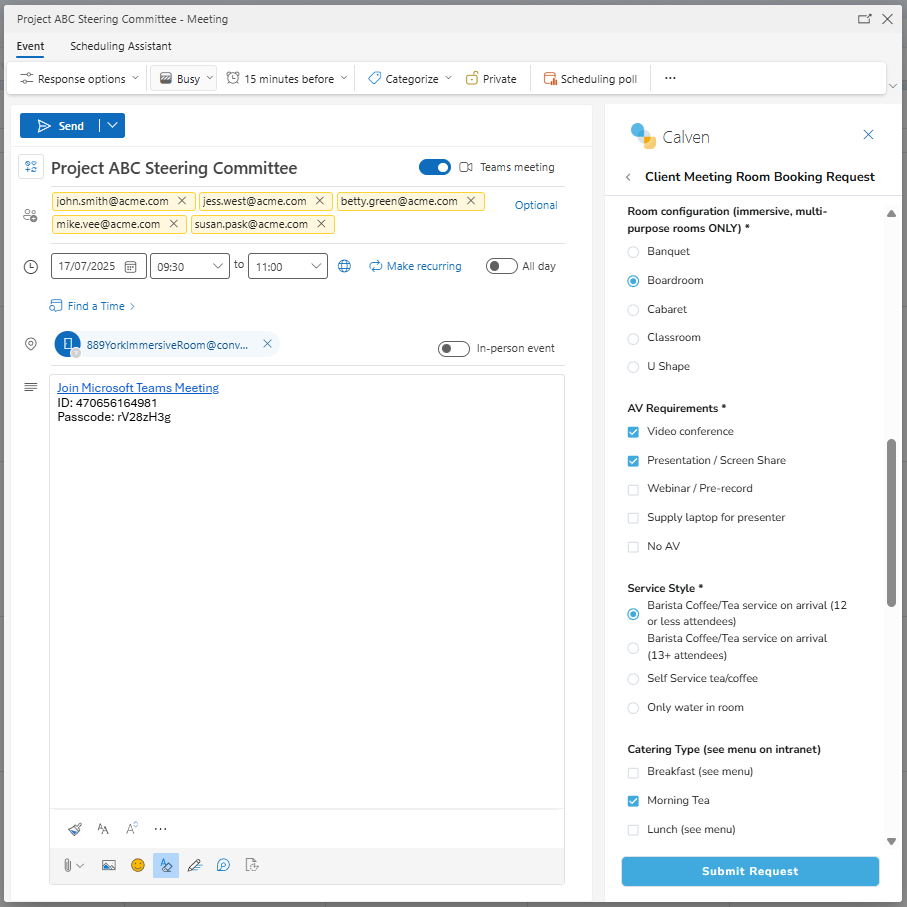Submit the room booking request
907x907 pixels.
click(750, 871)
